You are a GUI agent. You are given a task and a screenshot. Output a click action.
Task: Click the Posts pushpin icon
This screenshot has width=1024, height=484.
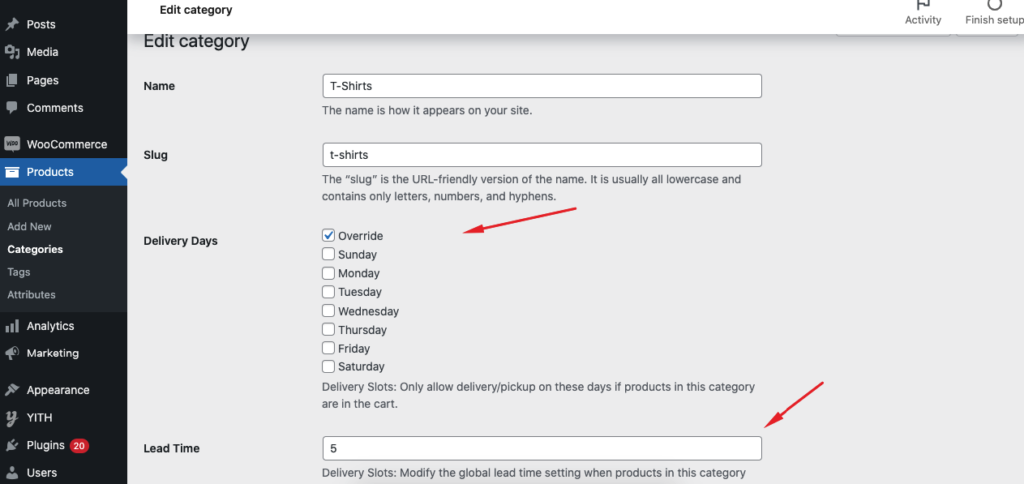tap(12, 24)
